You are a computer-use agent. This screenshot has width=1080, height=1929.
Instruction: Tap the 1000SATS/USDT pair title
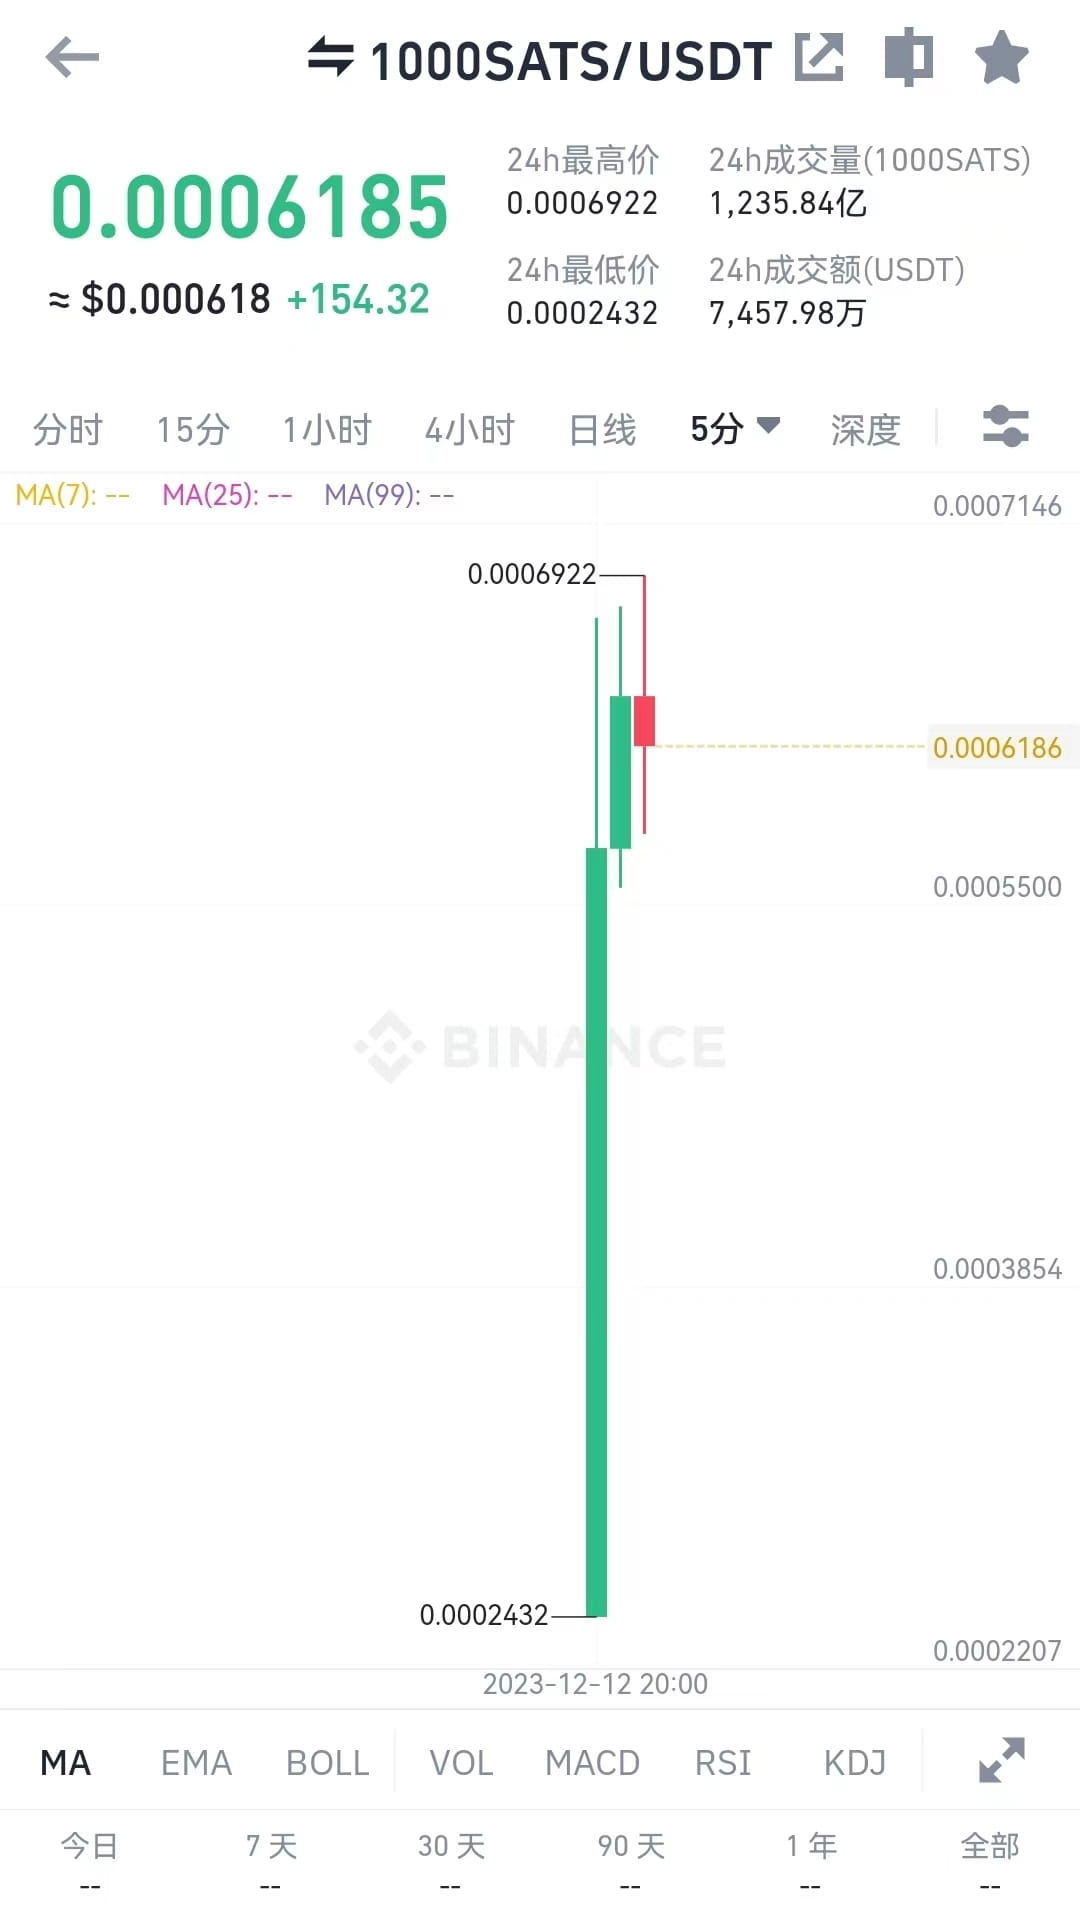570,61
